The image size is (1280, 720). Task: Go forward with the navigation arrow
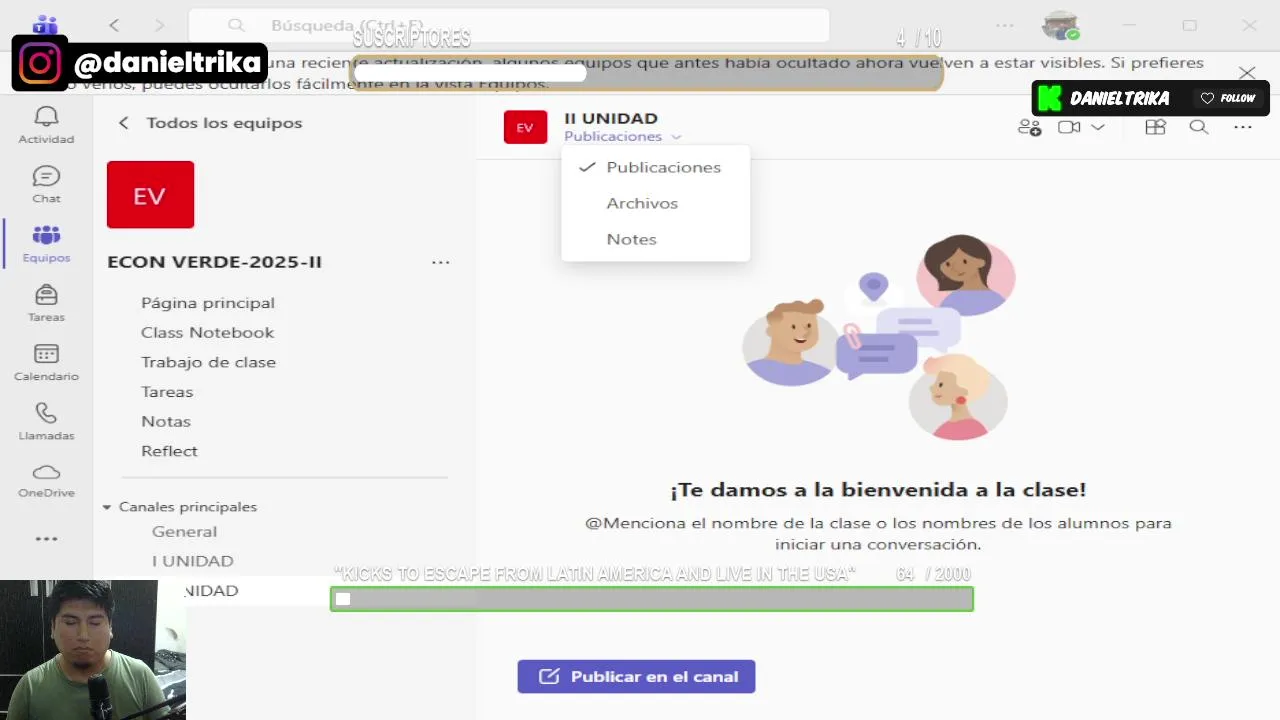(x=160, y=25)
